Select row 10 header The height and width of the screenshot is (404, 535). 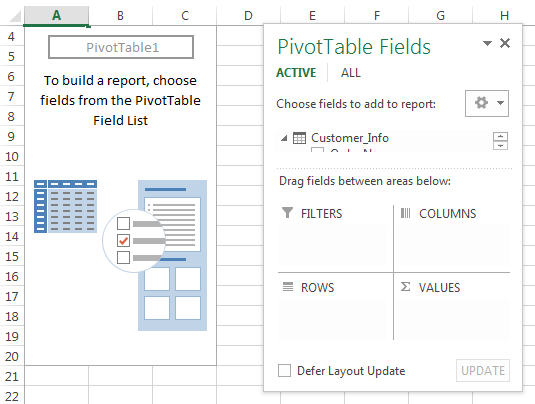click(12, 156)
